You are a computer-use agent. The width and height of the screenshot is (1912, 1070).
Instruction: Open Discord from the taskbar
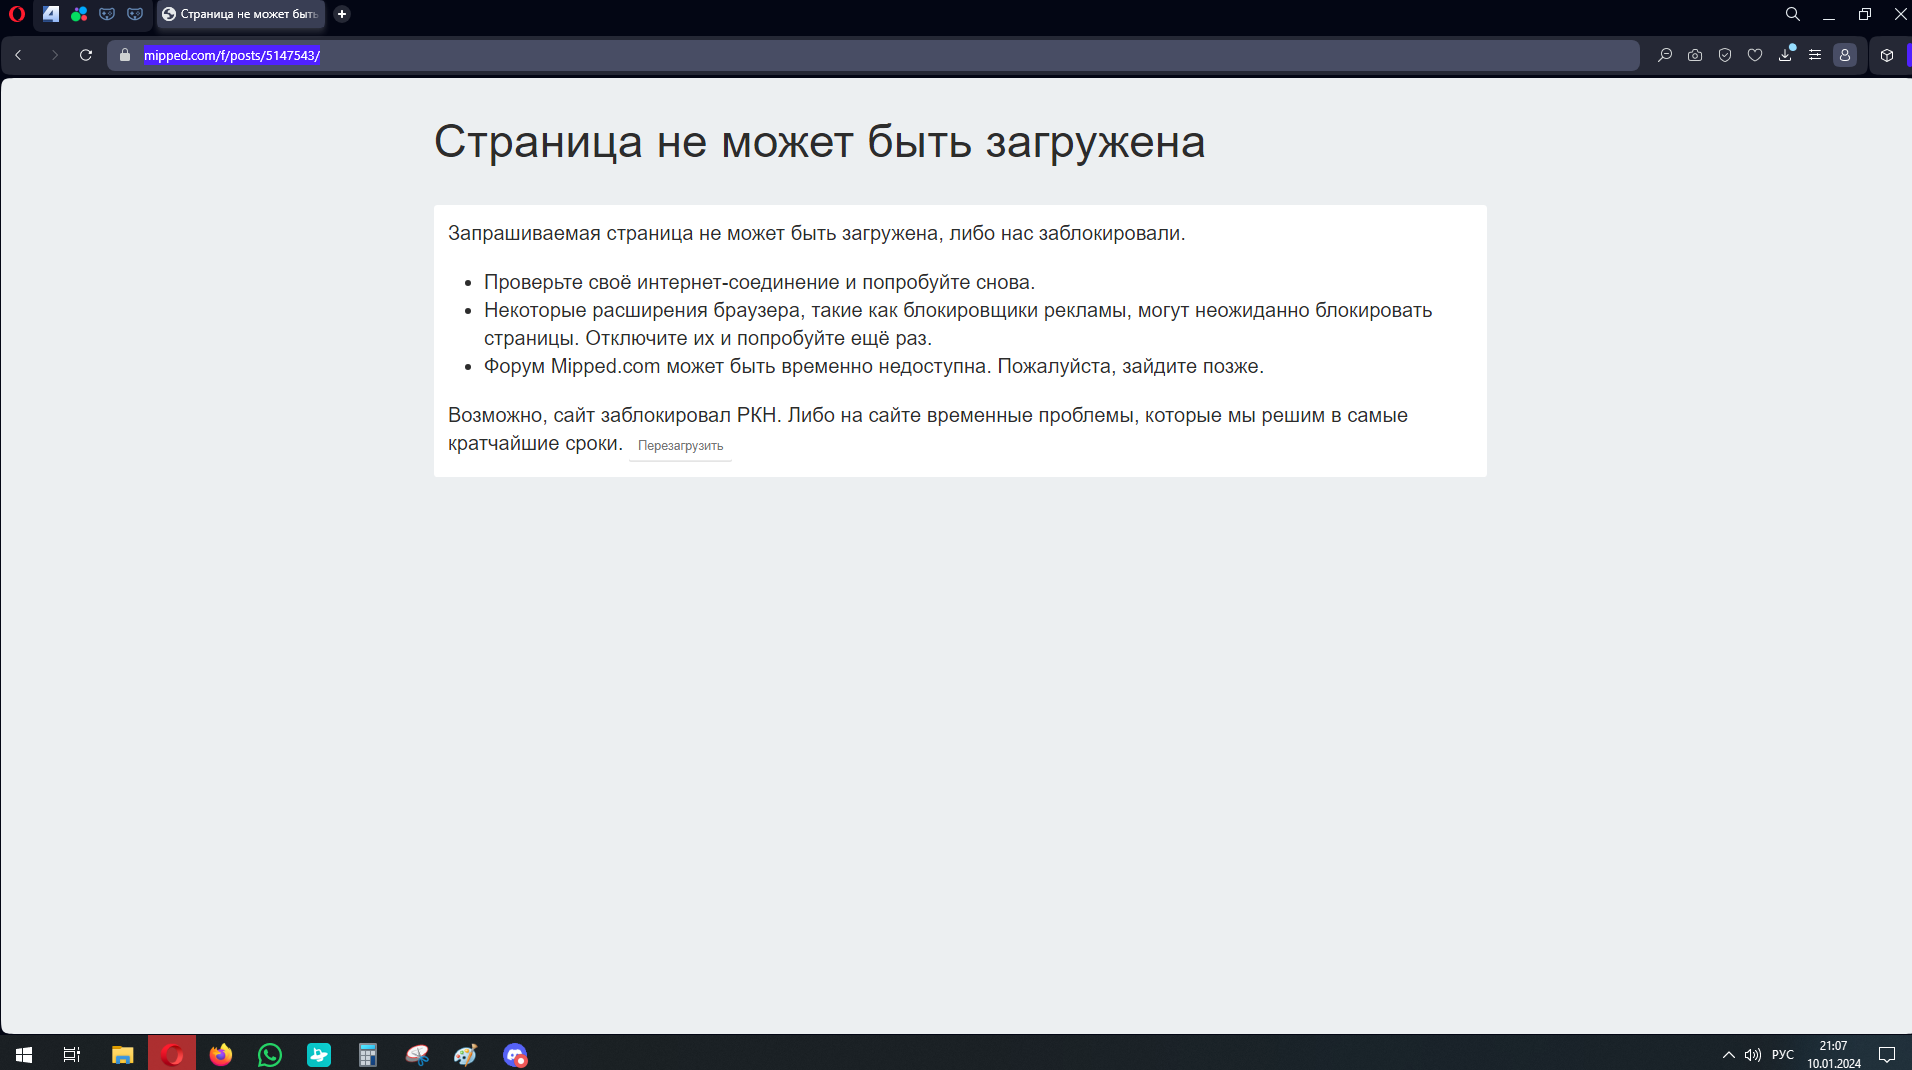515,1054
